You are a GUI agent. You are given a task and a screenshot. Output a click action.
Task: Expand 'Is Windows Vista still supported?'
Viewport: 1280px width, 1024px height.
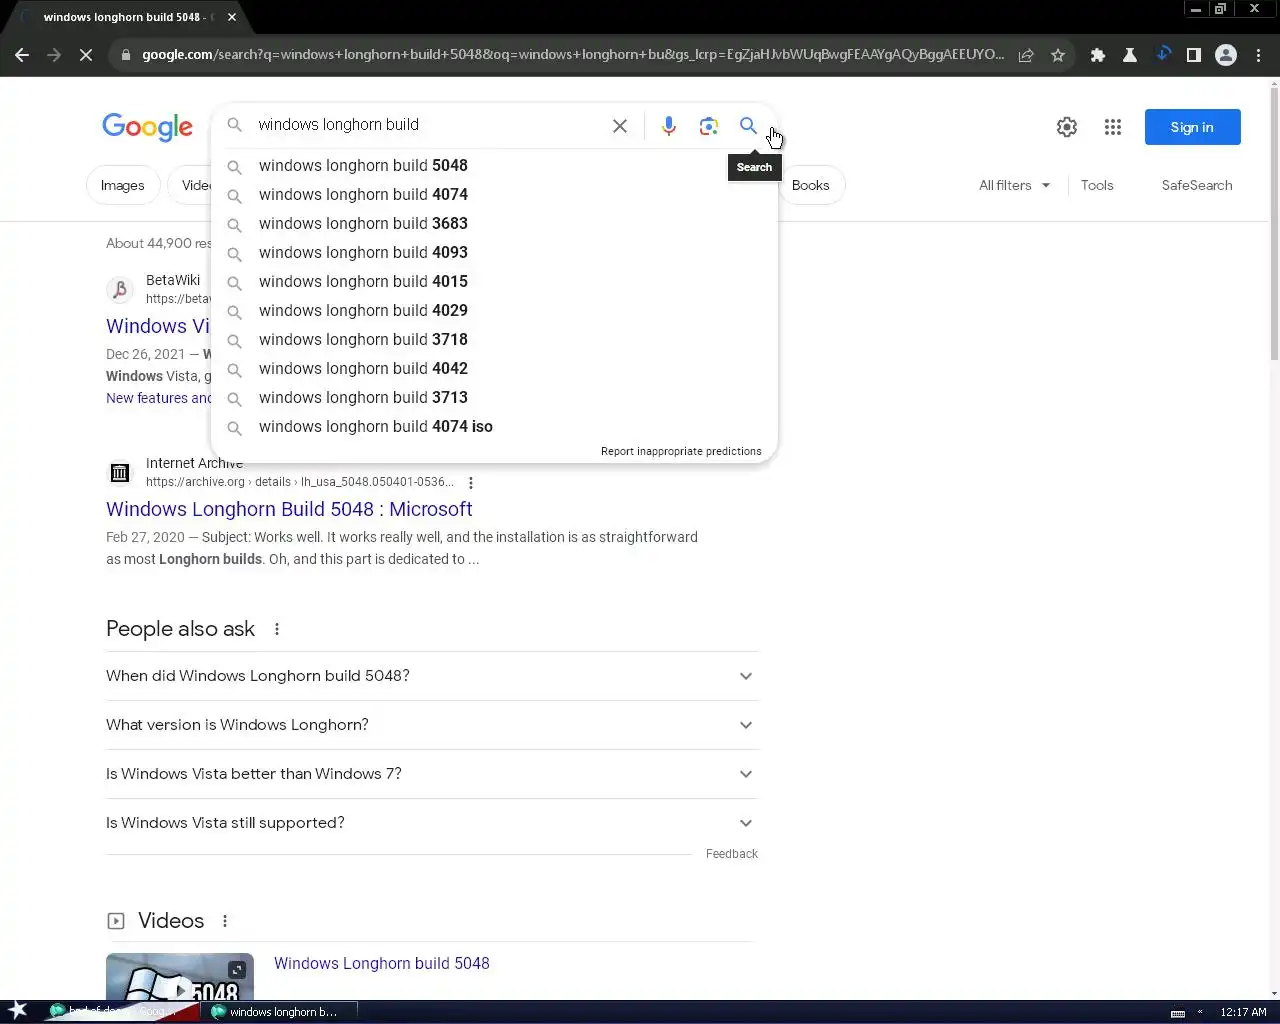coord(432,823)
